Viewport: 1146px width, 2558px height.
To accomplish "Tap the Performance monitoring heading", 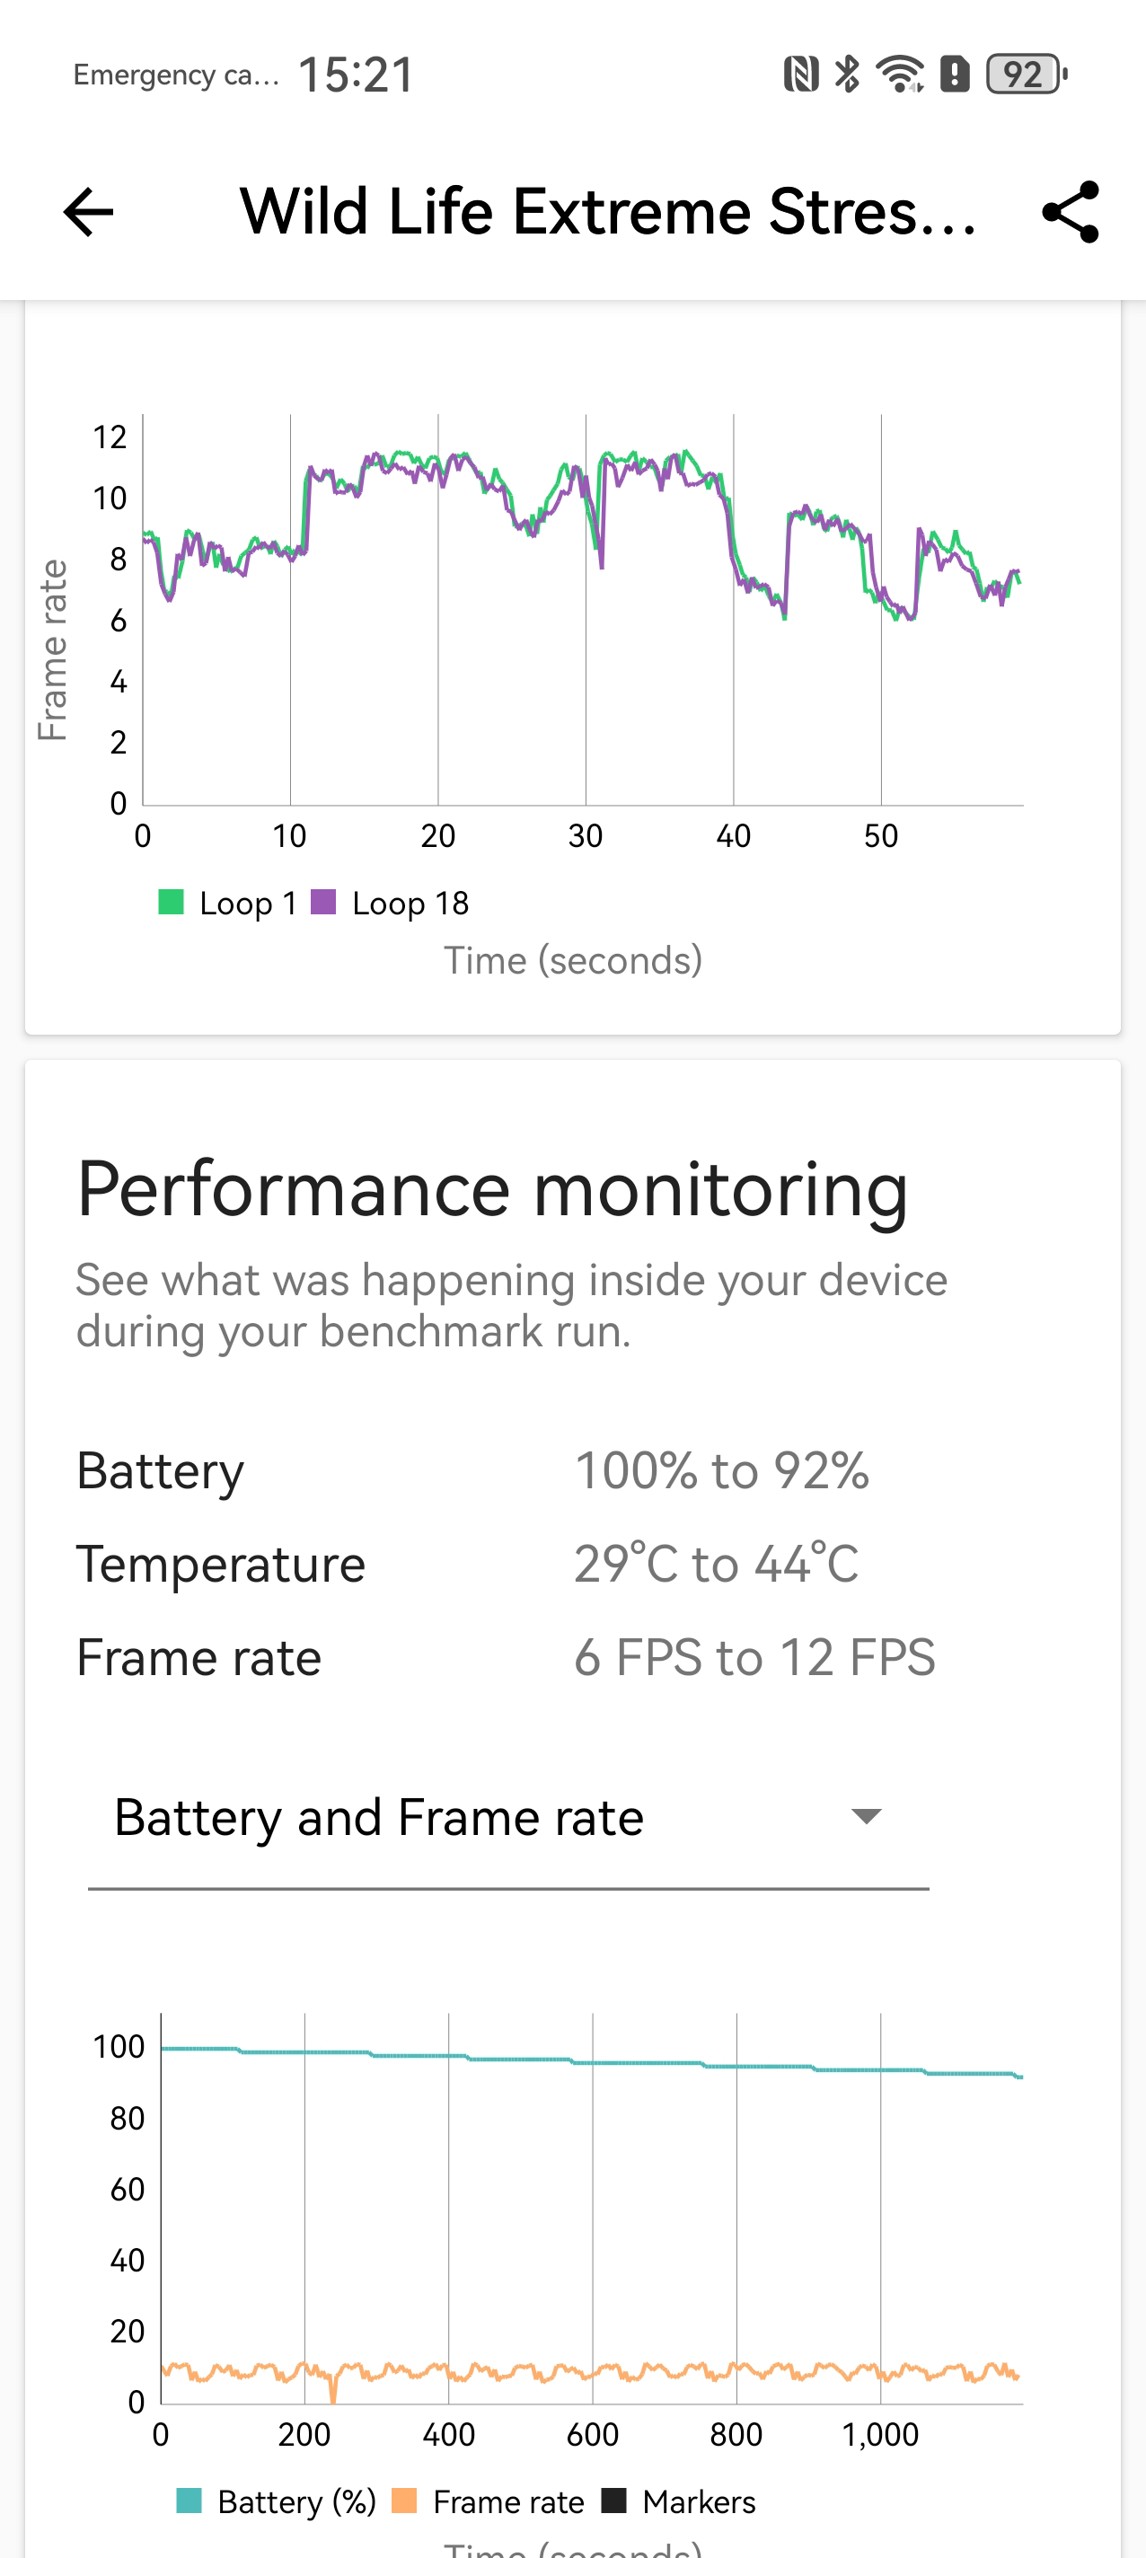I will tap(492, 1189).
